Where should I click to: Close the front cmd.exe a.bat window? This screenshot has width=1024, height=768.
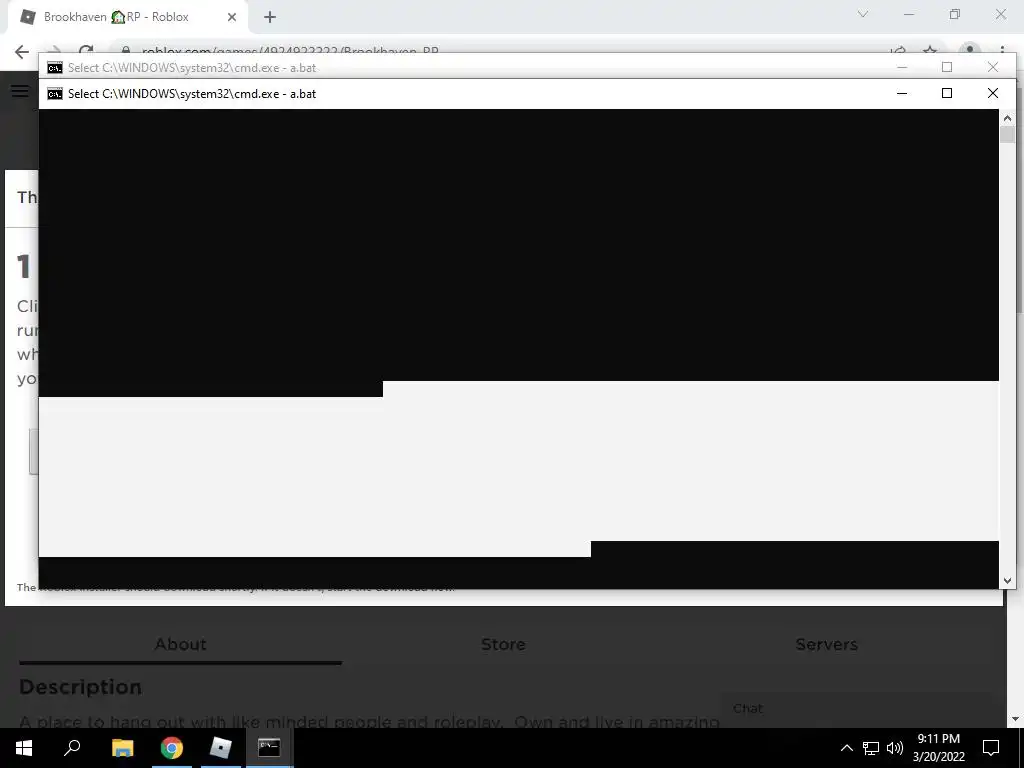(x=993, y=93)
